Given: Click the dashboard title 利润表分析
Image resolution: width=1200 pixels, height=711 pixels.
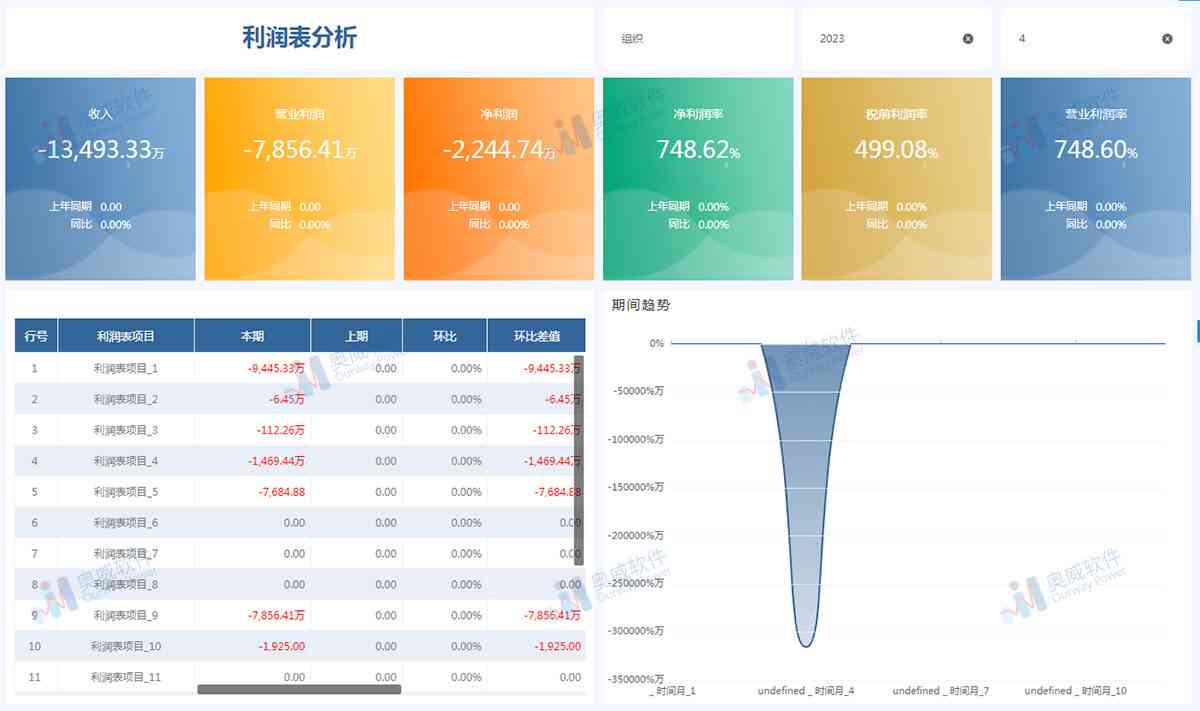Looking at the screenshot, I should [299, 37].
